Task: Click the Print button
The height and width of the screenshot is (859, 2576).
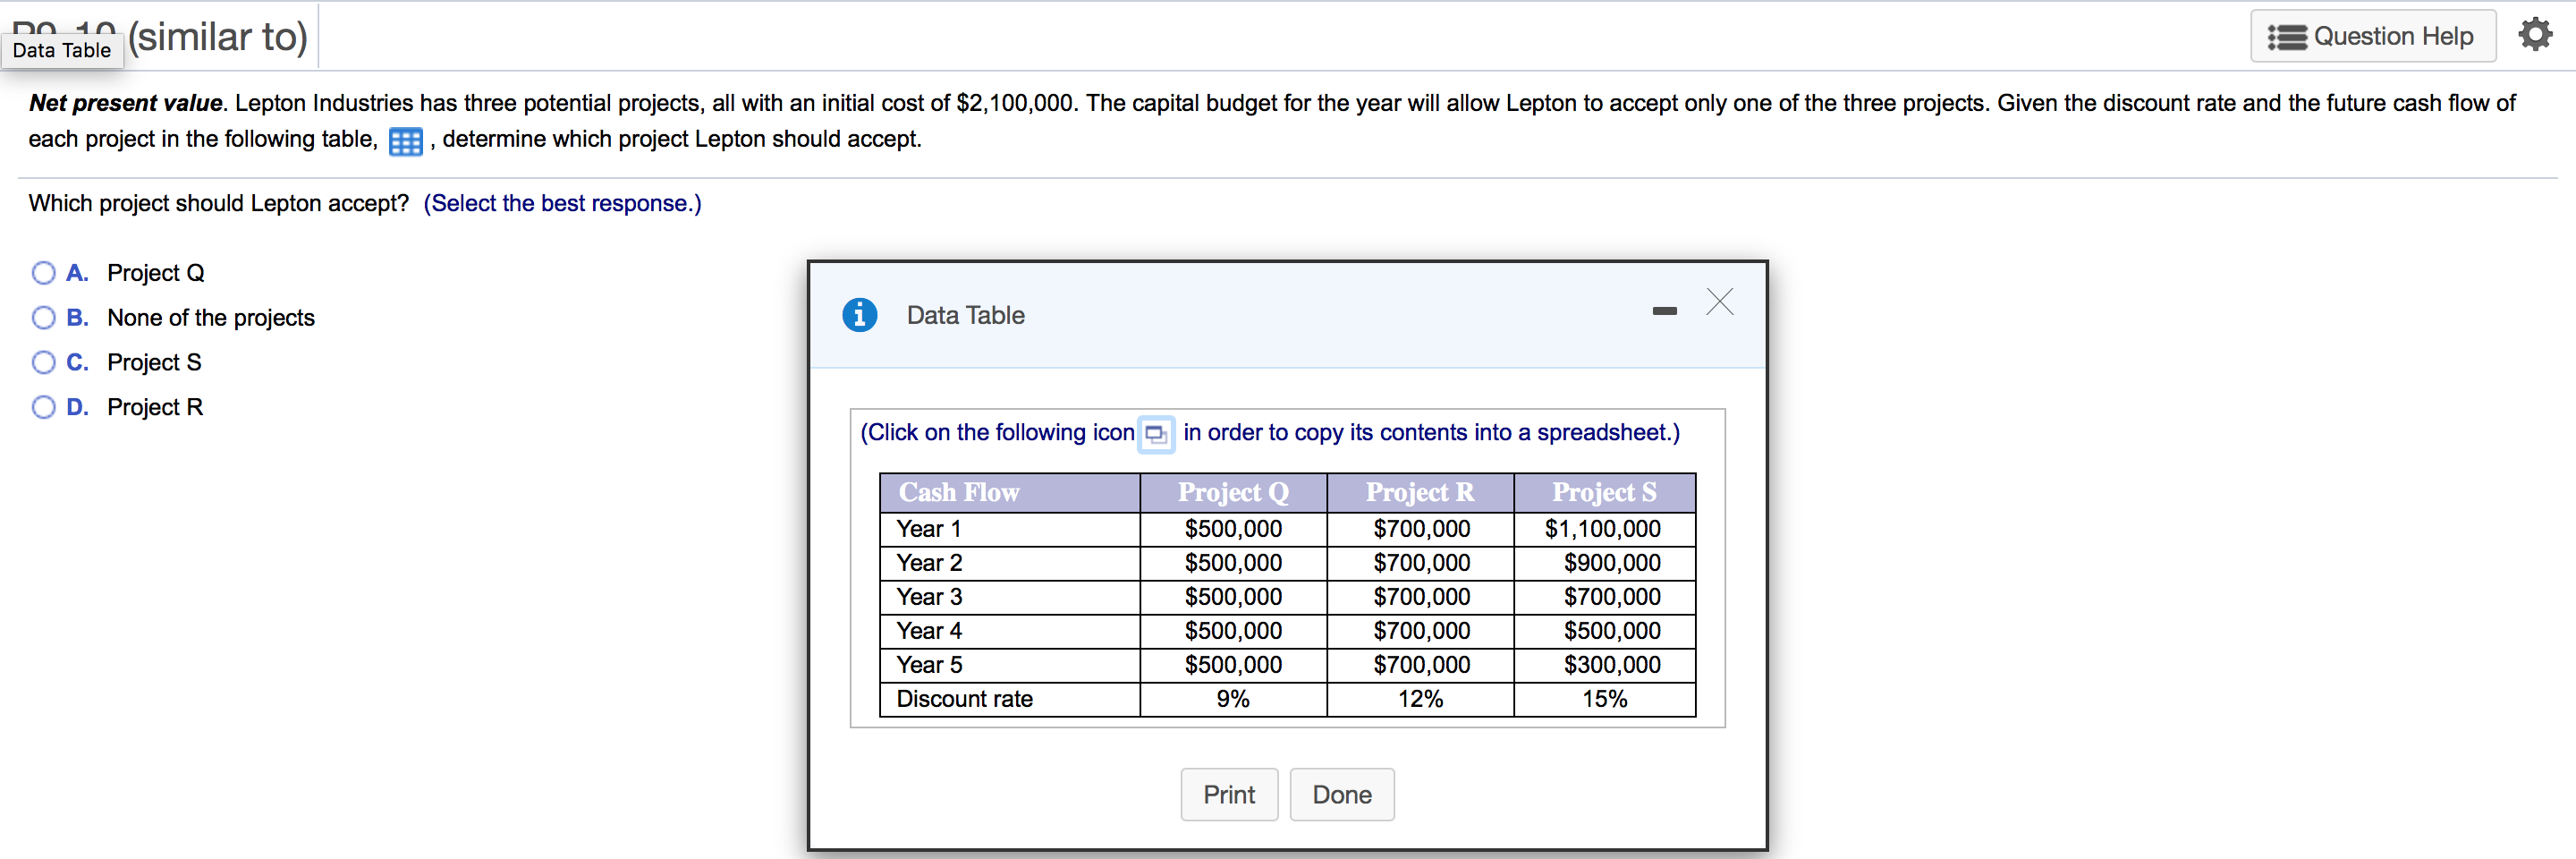Action: 1229,794
